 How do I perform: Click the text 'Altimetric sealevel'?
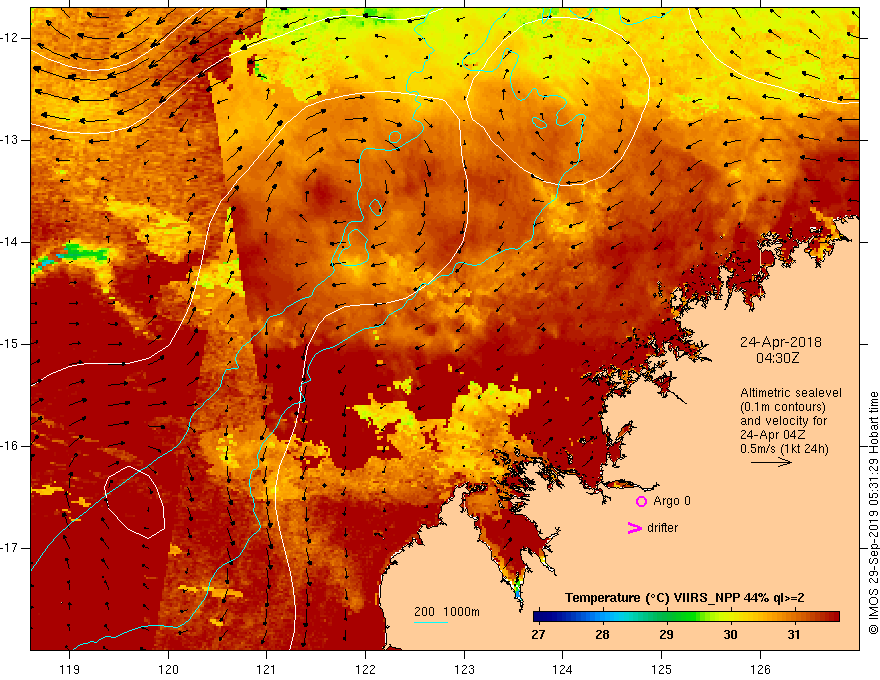pos(791,393)
